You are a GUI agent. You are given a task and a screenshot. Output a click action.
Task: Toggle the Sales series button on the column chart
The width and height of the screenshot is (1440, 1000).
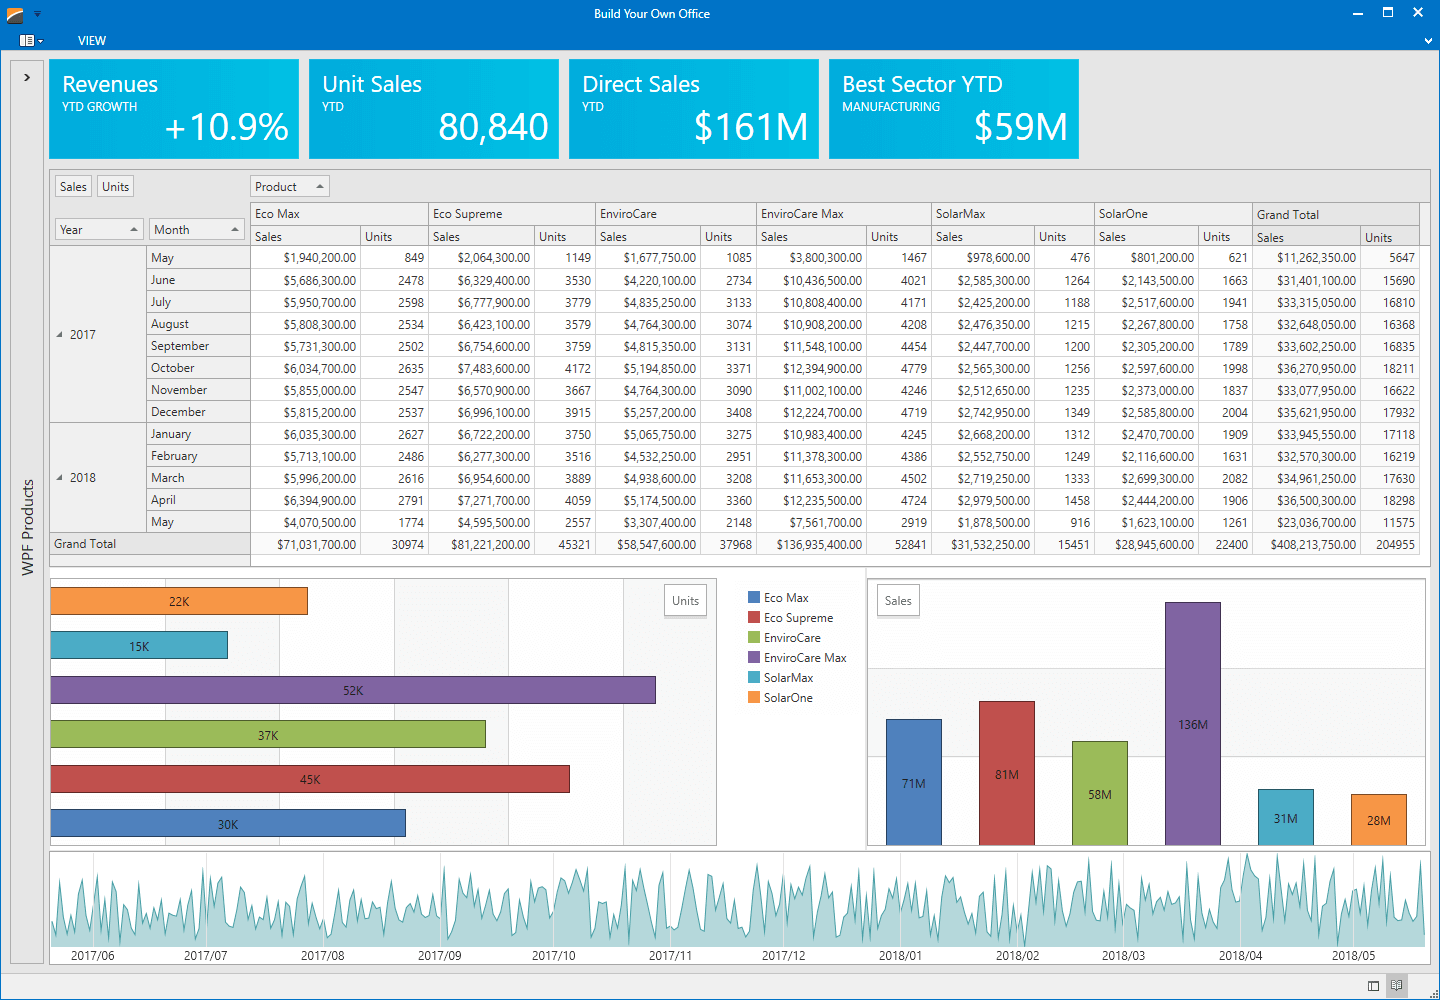(897, 600)
